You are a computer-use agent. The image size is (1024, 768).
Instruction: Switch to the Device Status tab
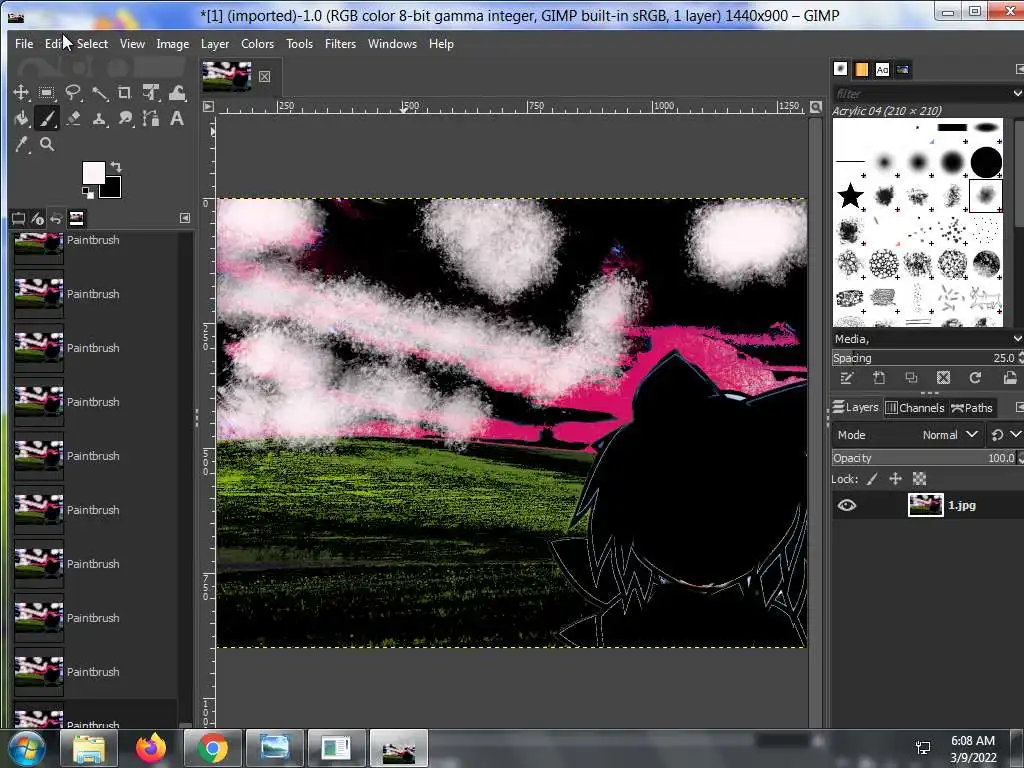(37, 218)
